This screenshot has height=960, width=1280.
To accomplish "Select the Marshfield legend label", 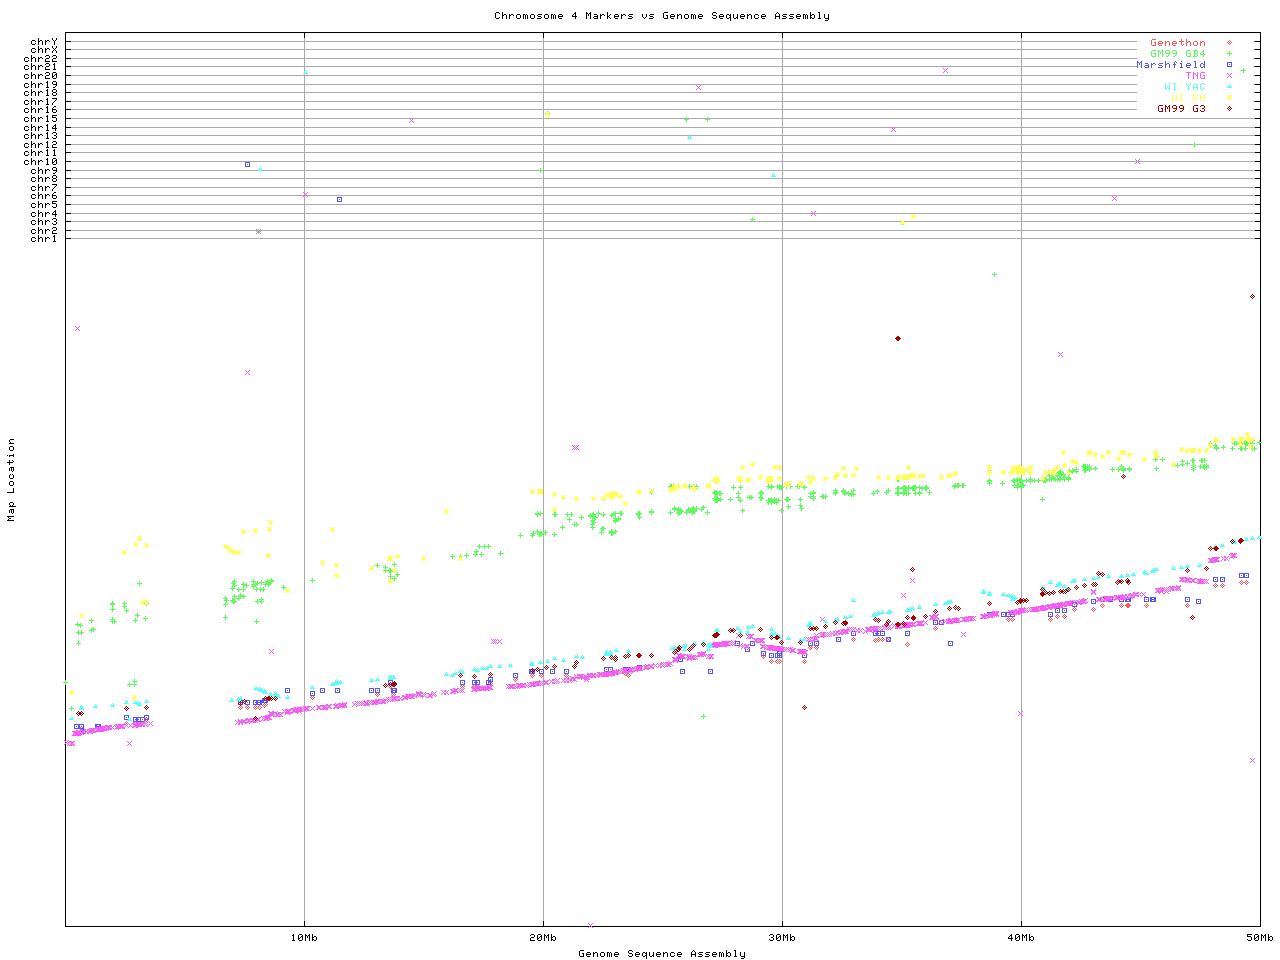I will tap(1170, 65).
